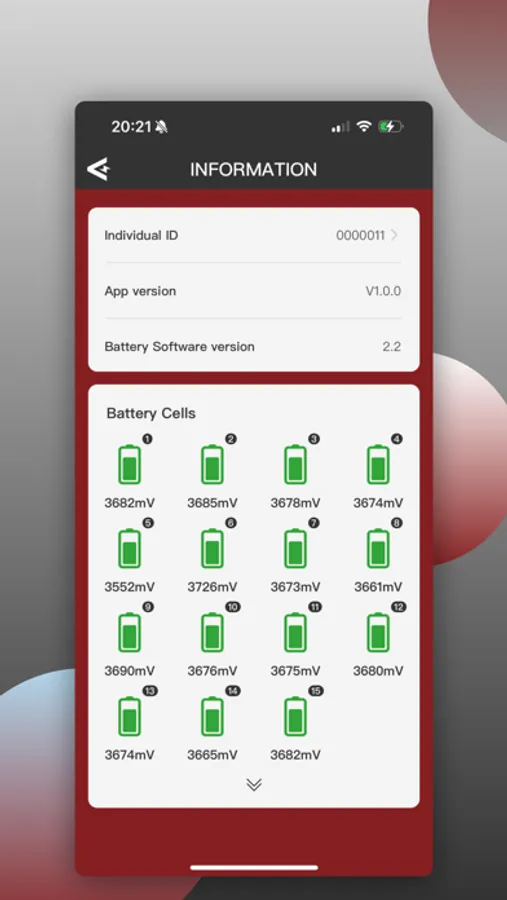Viewport: 507px width, 900px height.
Task: Select the 3682mV reading of cell 15
Action: 295,755
